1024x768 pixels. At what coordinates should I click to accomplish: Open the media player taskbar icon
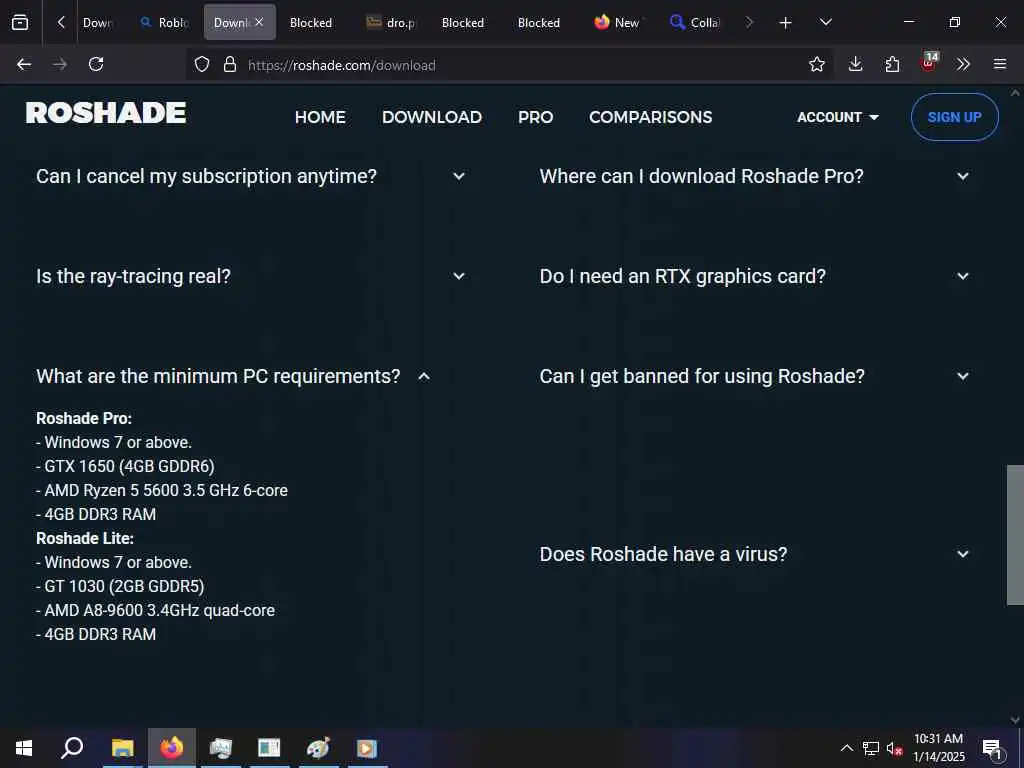point(366,748)
